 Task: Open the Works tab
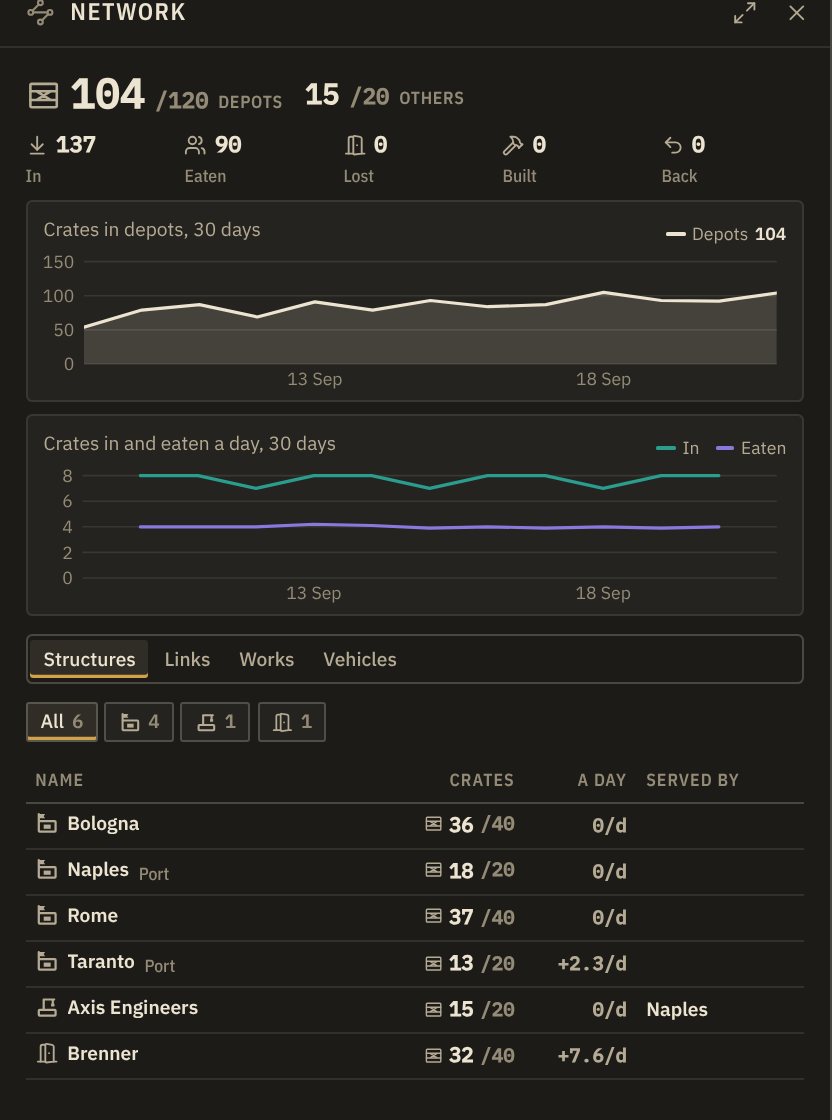(266, 659)
